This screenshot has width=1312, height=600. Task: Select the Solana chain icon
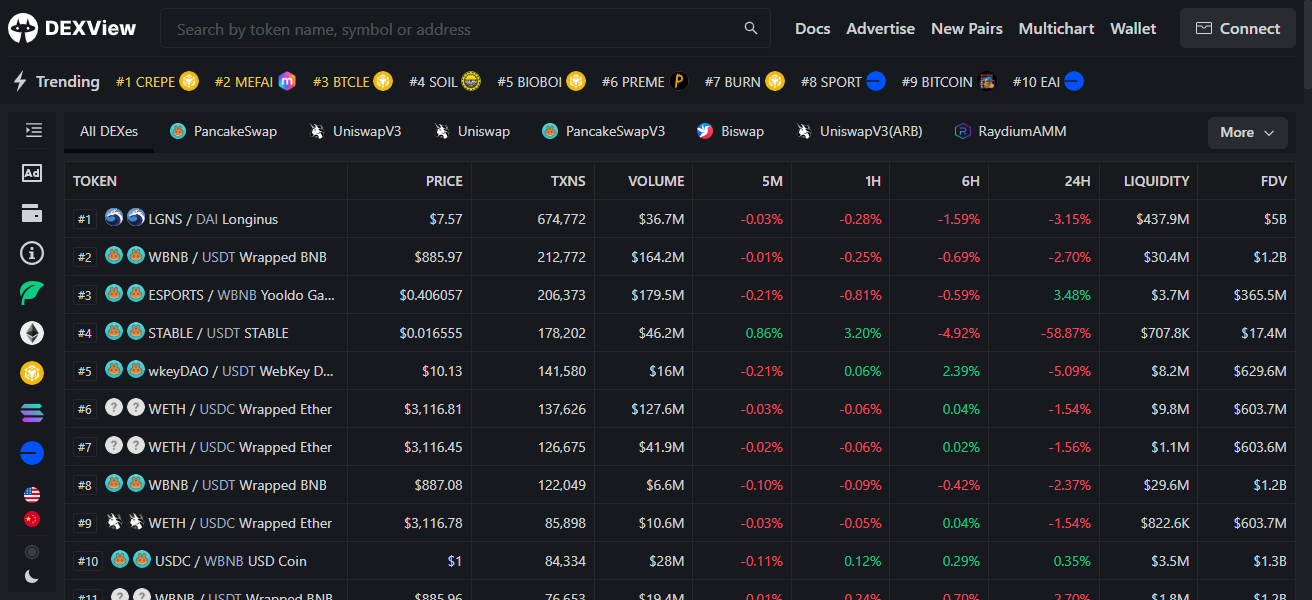pyautogui.click(x=32, y=413)
